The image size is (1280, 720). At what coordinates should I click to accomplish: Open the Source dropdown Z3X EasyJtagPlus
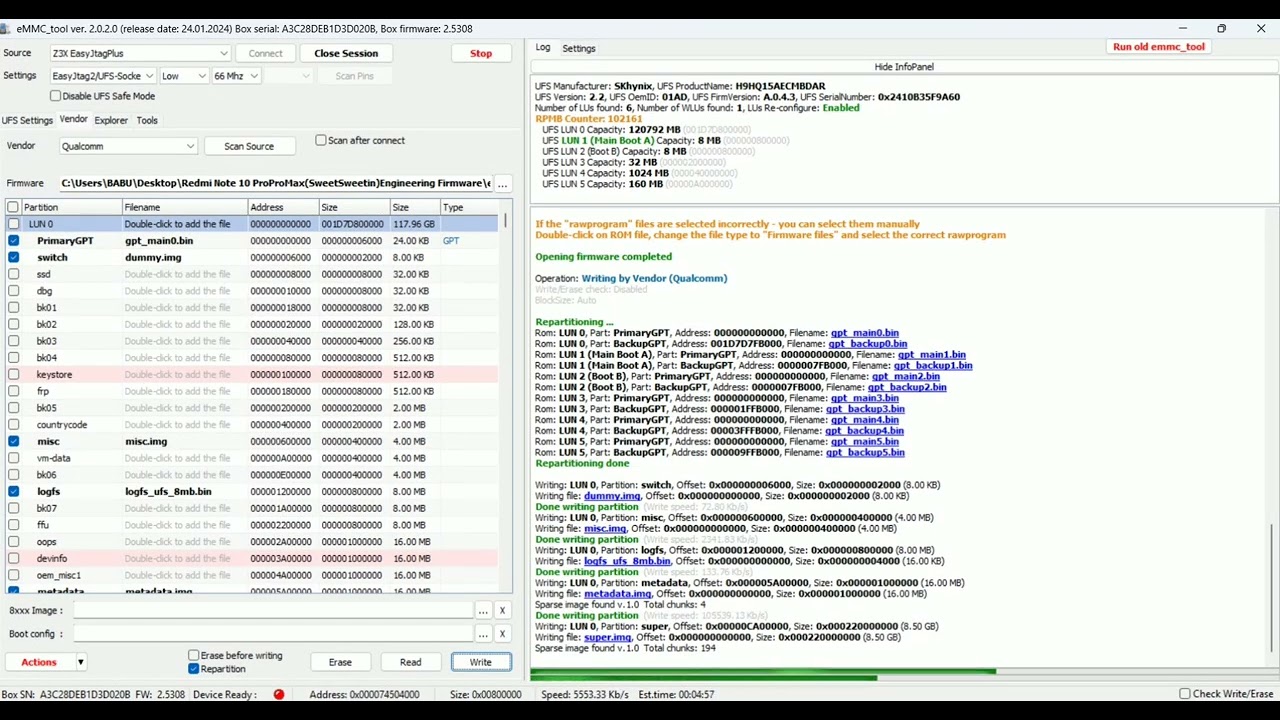pos(140,53)
